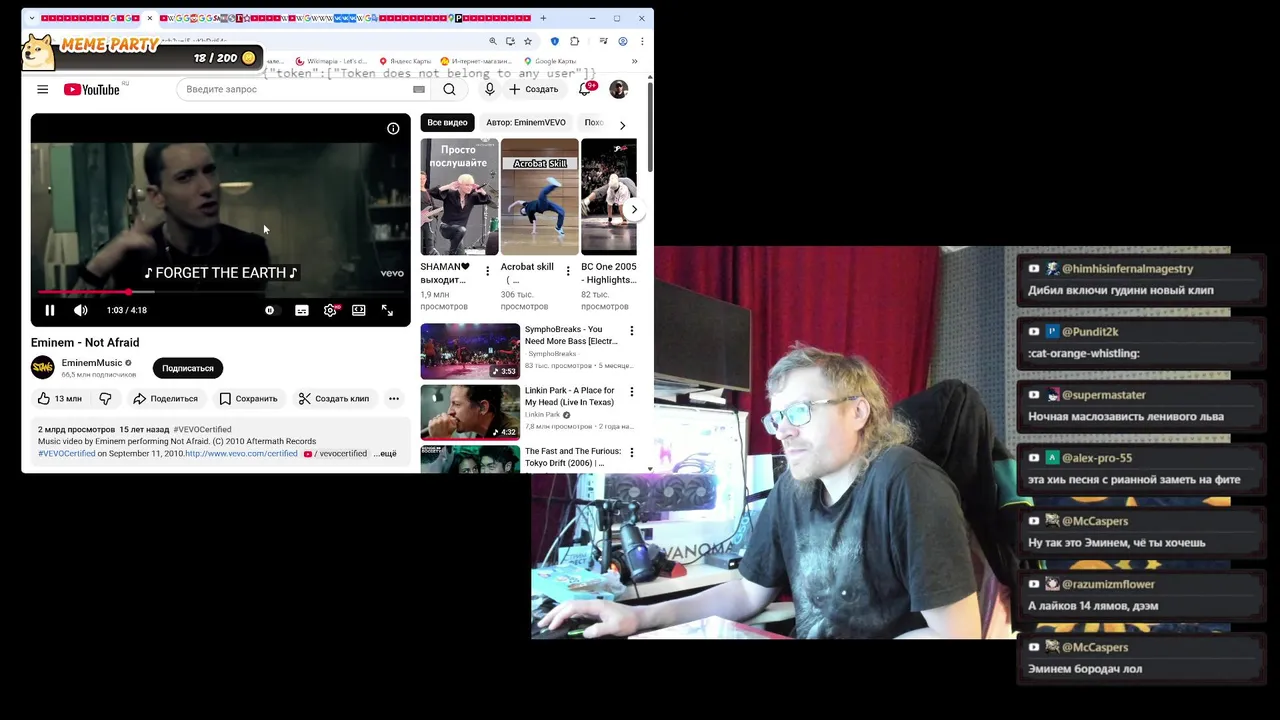Select the Автор: EminemVEVO chip

pos(526,123)
